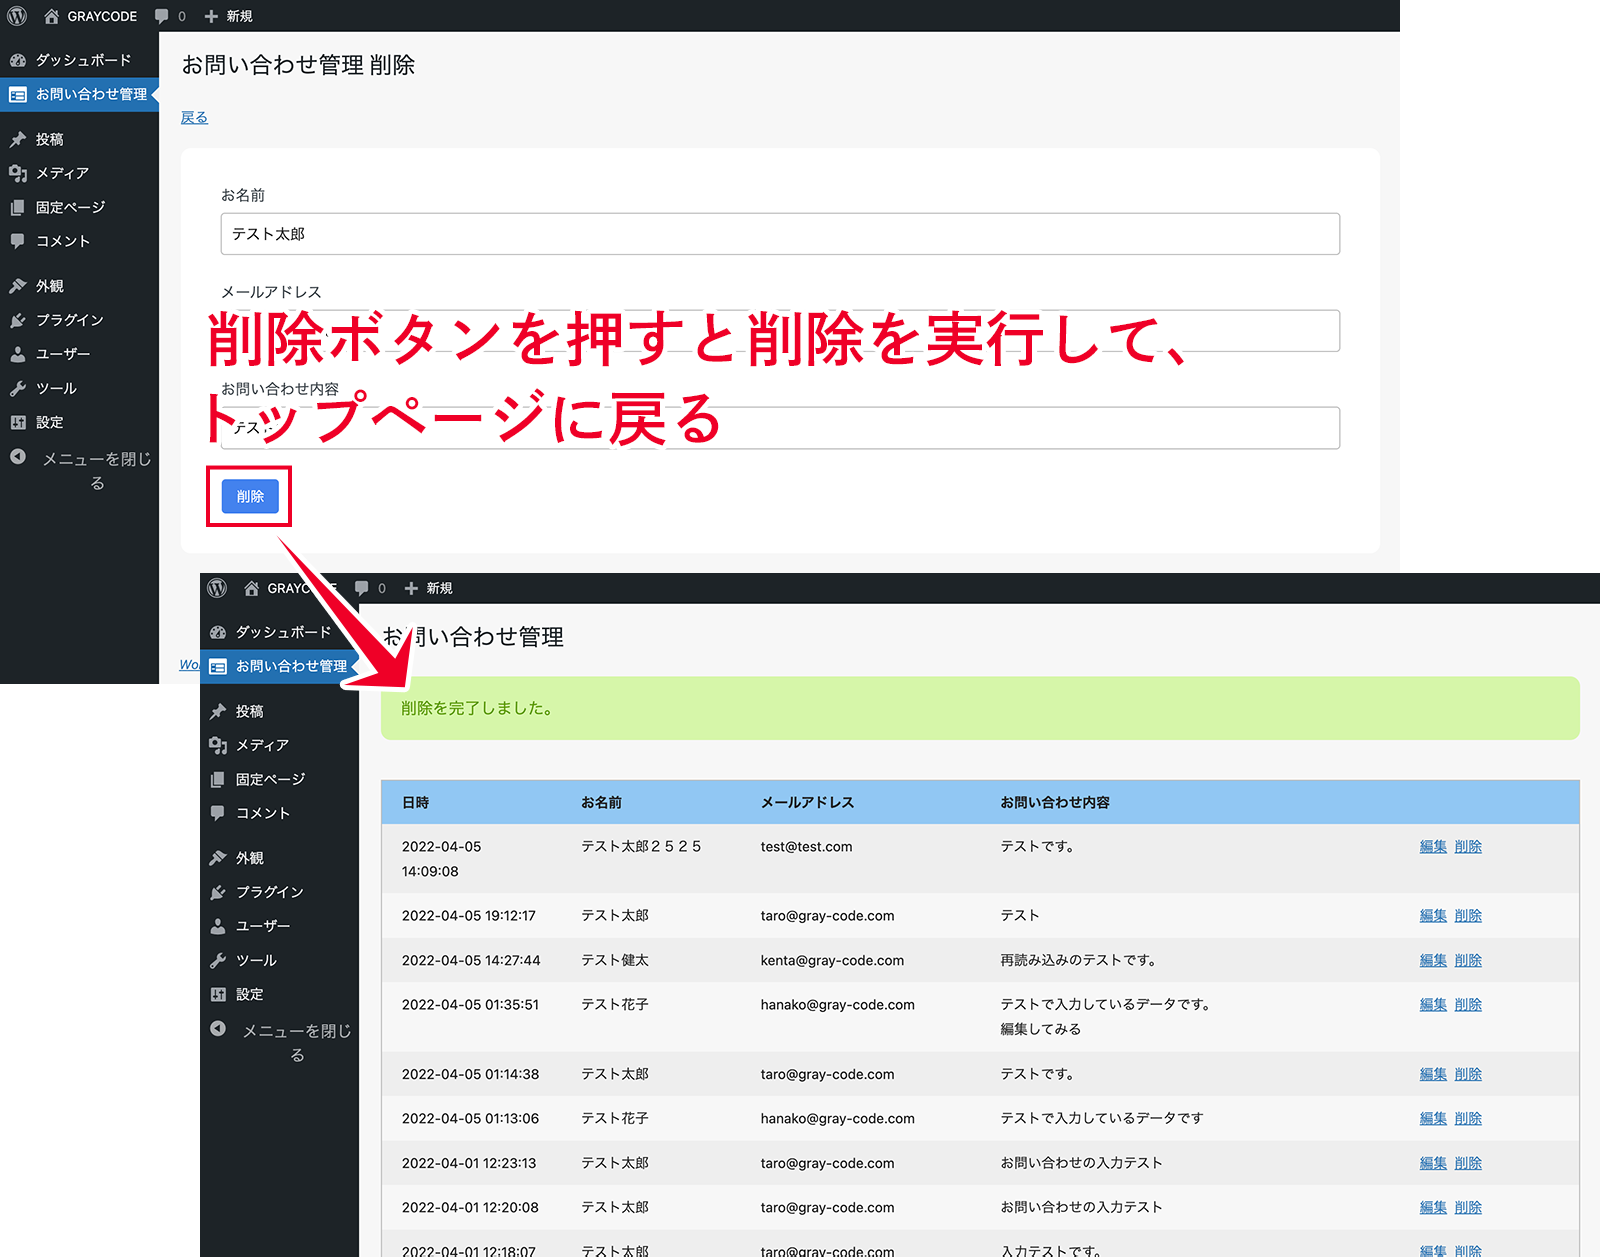Click the お名前 column header
This screenshot has width=1600, height=1257.
[x=601, y=802]
